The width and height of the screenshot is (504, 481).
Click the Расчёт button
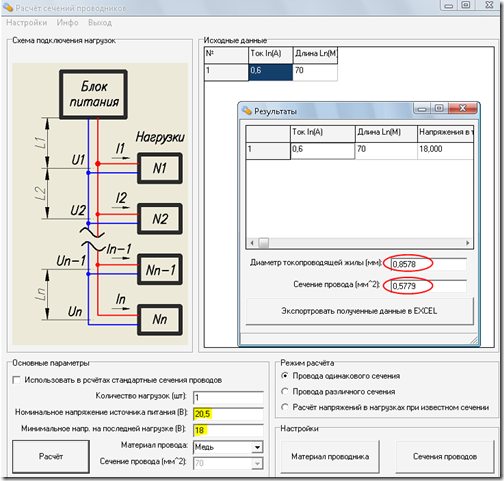(x=51, y=456)
